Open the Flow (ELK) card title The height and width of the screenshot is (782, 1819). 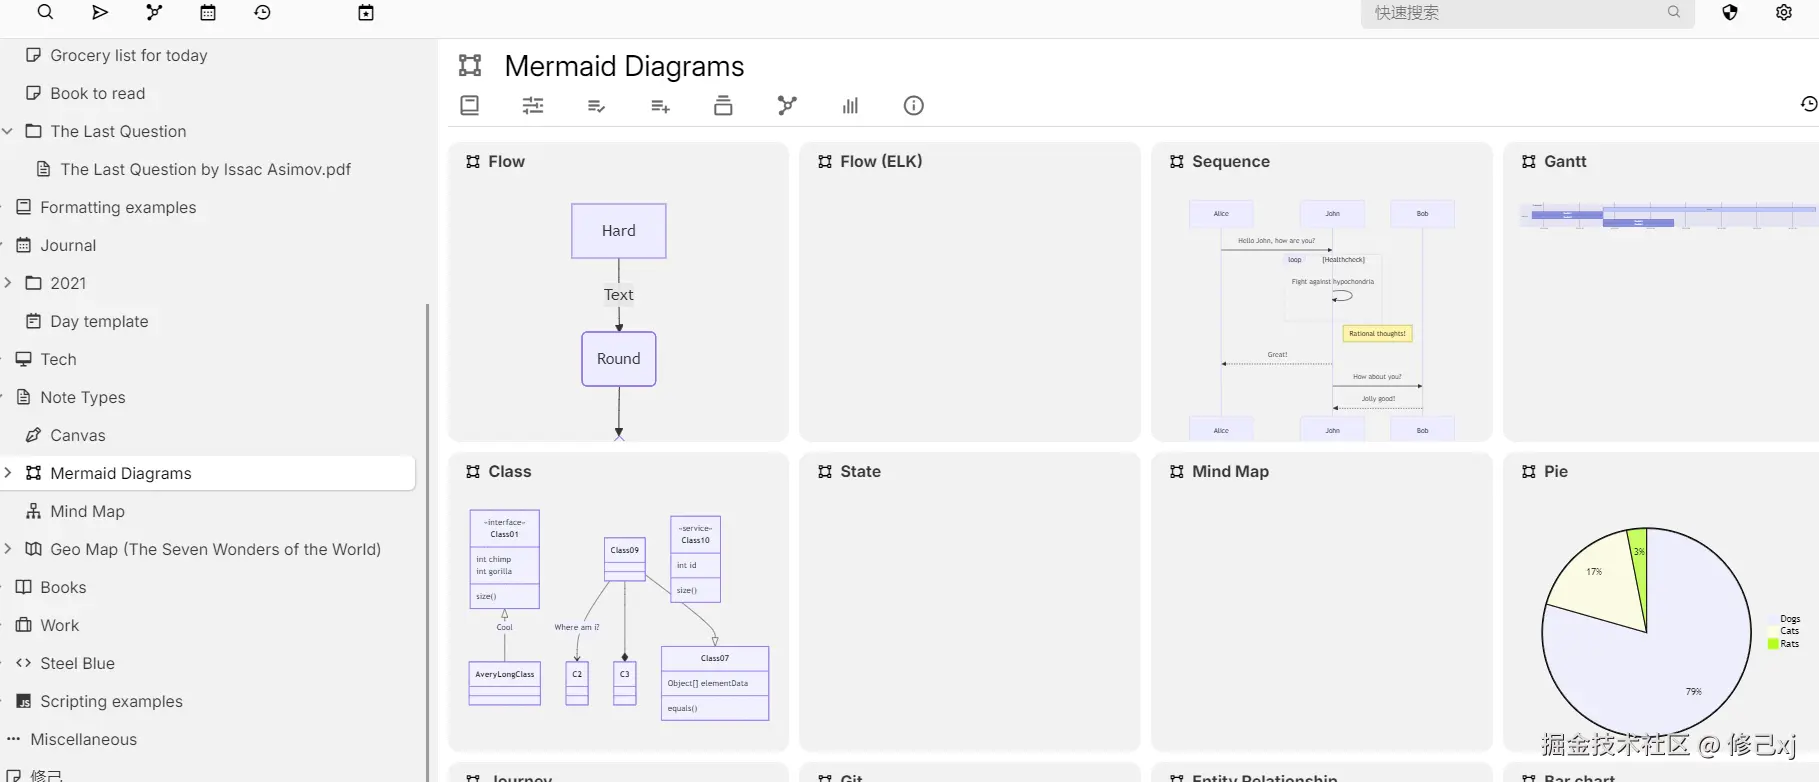click(x=881, y=162)
